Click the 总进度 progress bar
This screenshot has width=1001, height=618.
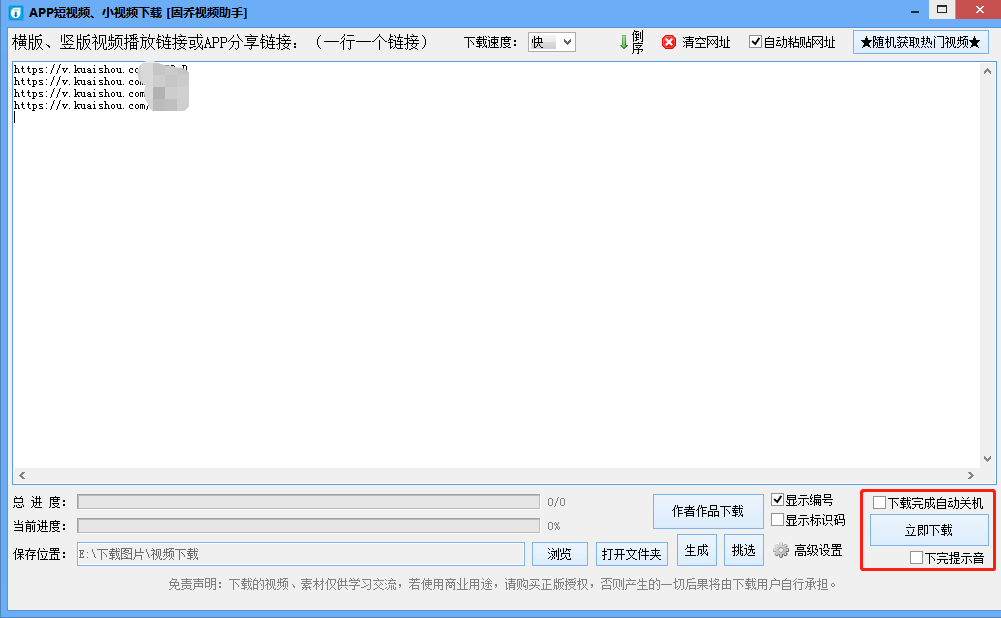pos(308,502)
